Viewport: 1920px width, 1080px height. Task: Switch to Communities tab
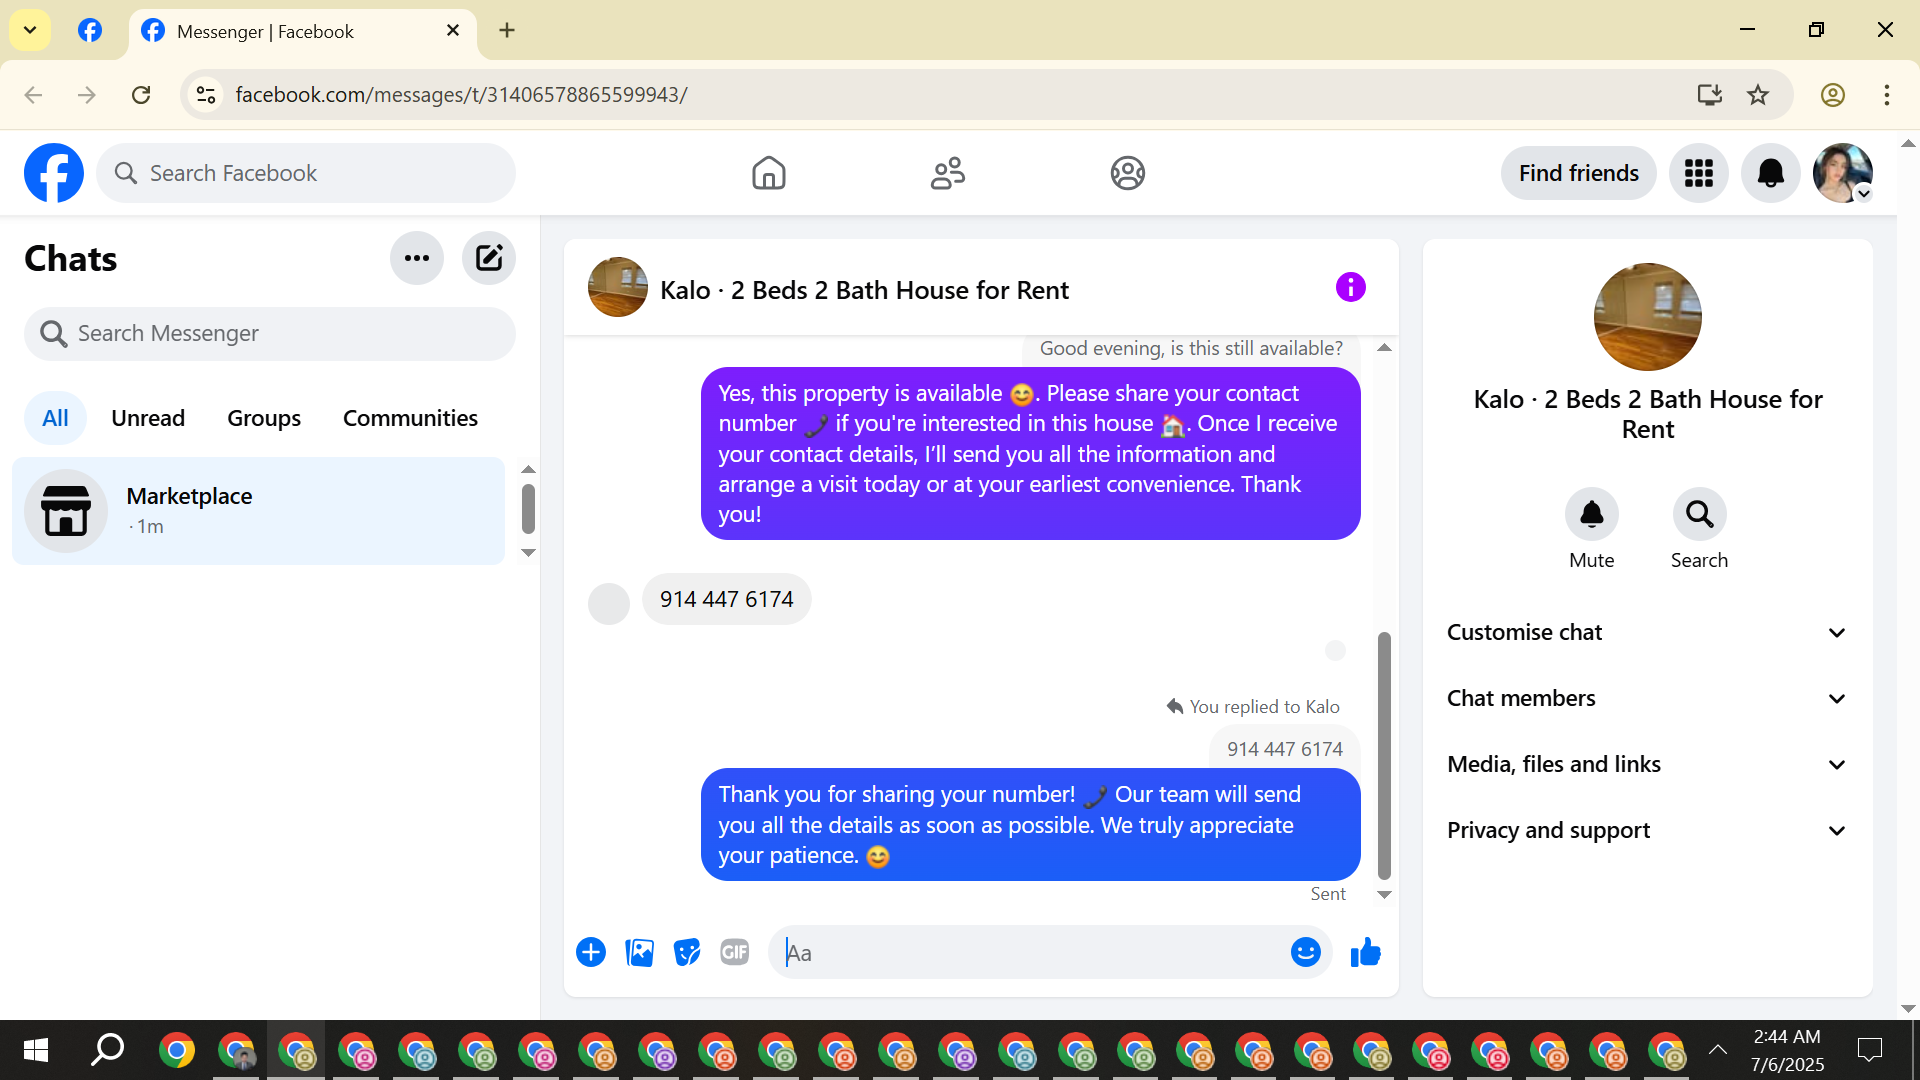[410, 418]
